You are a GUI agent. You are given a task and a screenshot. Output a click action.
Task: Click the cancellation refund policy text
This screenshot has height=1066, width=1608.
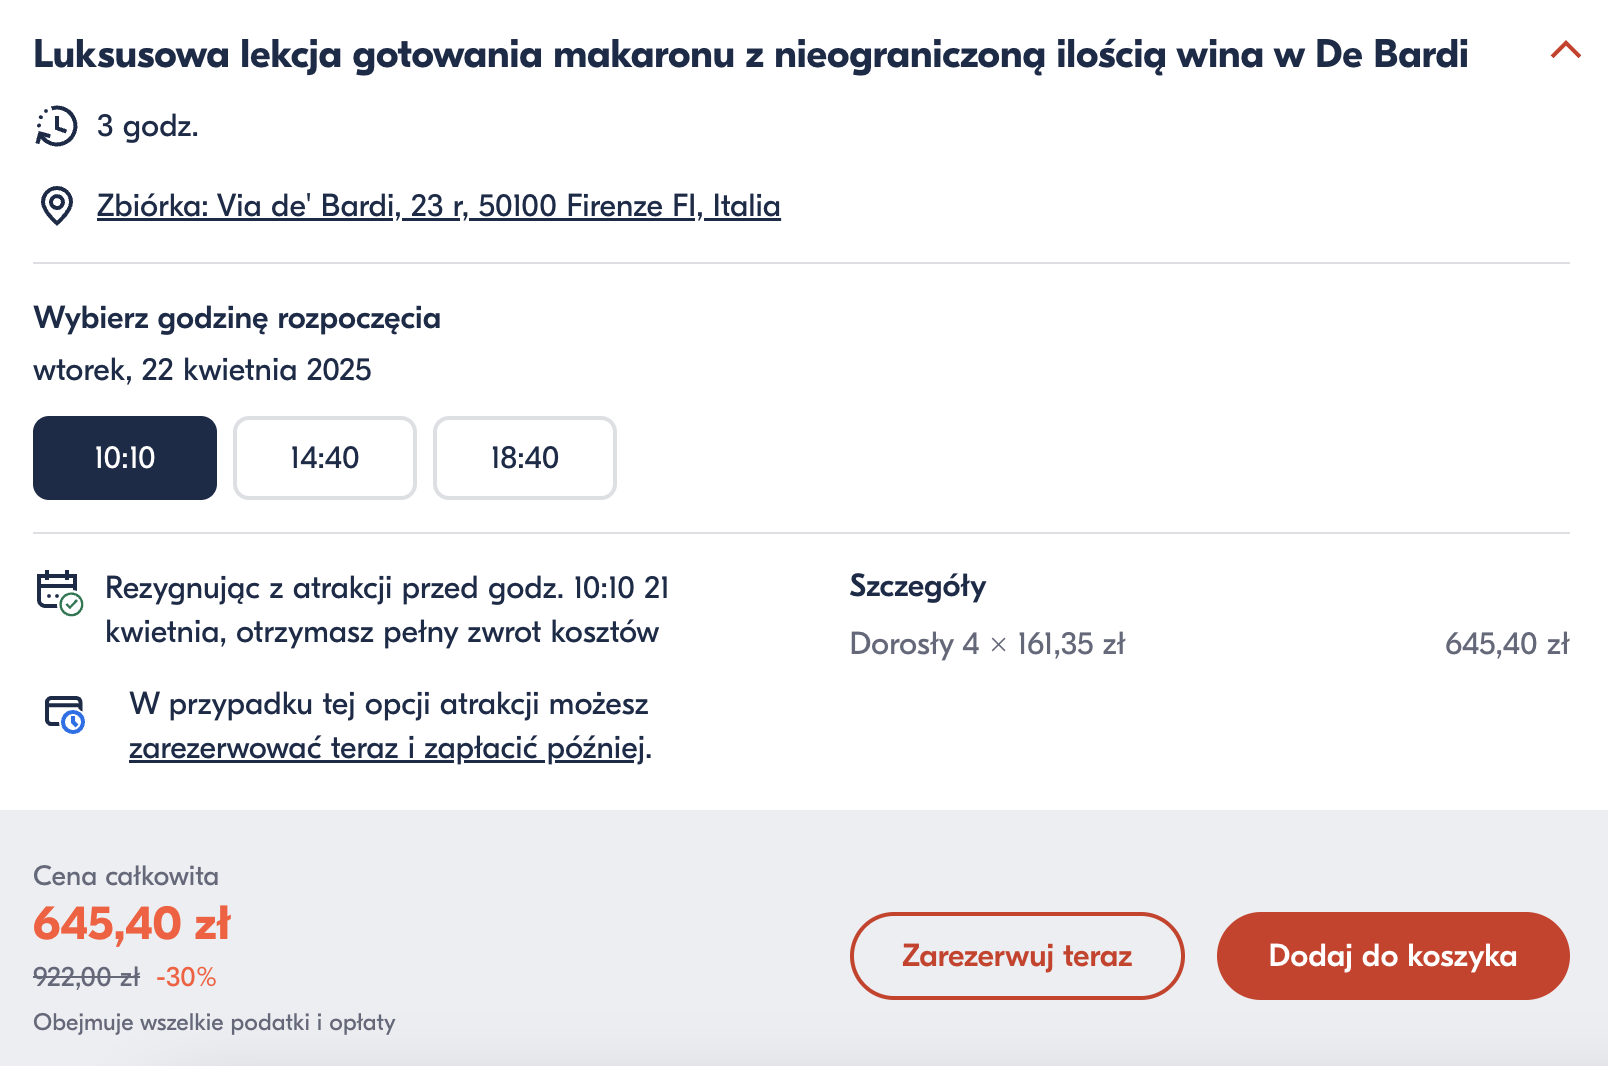(x=387, y=609)
